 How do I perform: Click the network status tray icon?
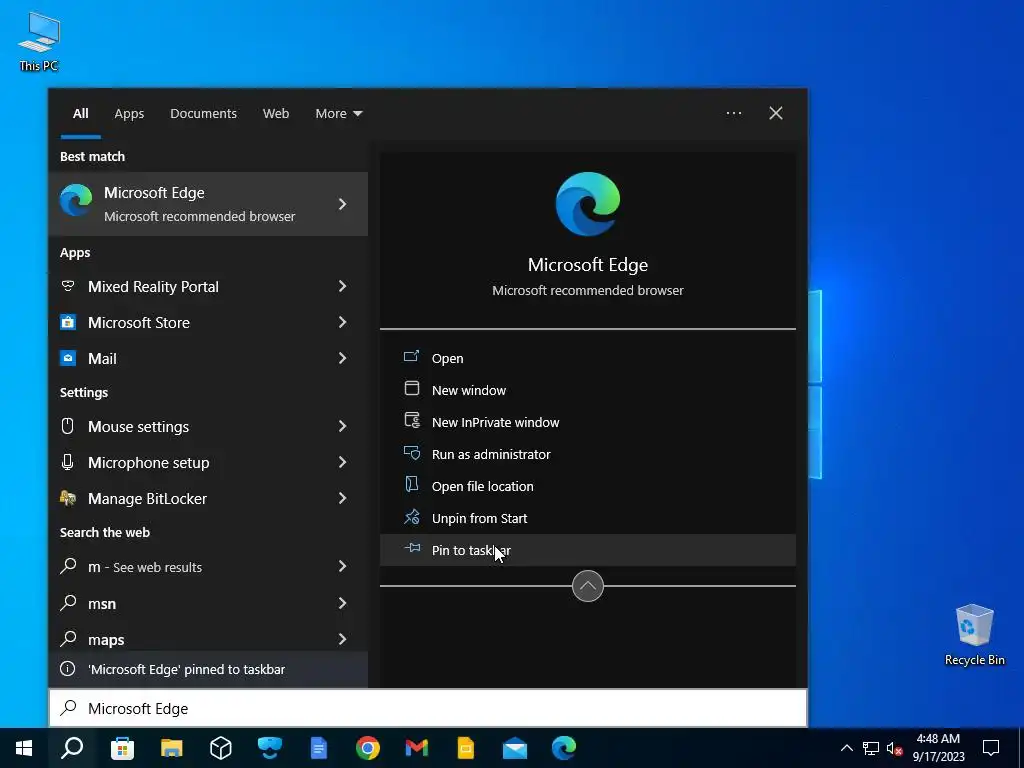point(871,748)
